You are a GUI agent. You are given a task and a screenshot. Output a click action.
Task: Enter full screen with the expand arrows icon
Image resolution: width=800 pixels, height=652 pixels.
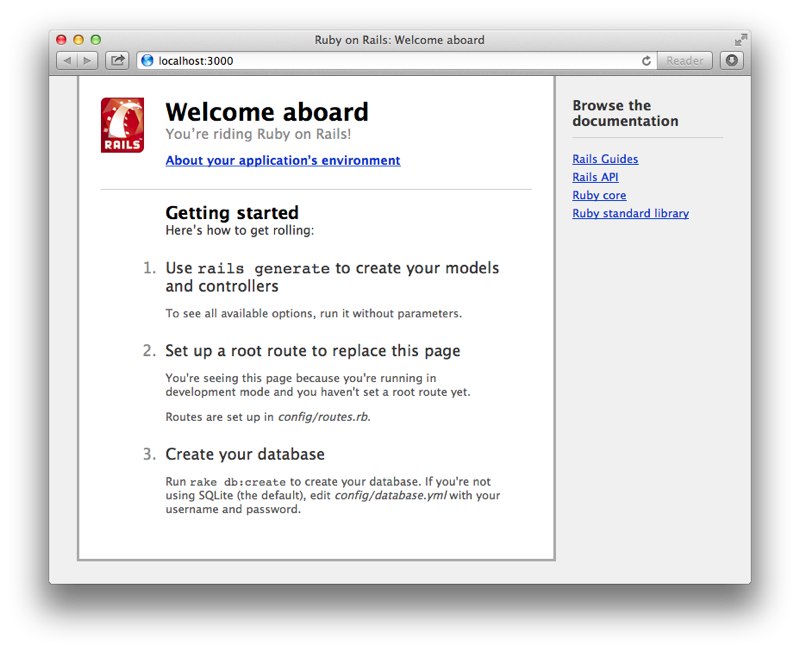(x=740, y=40)
